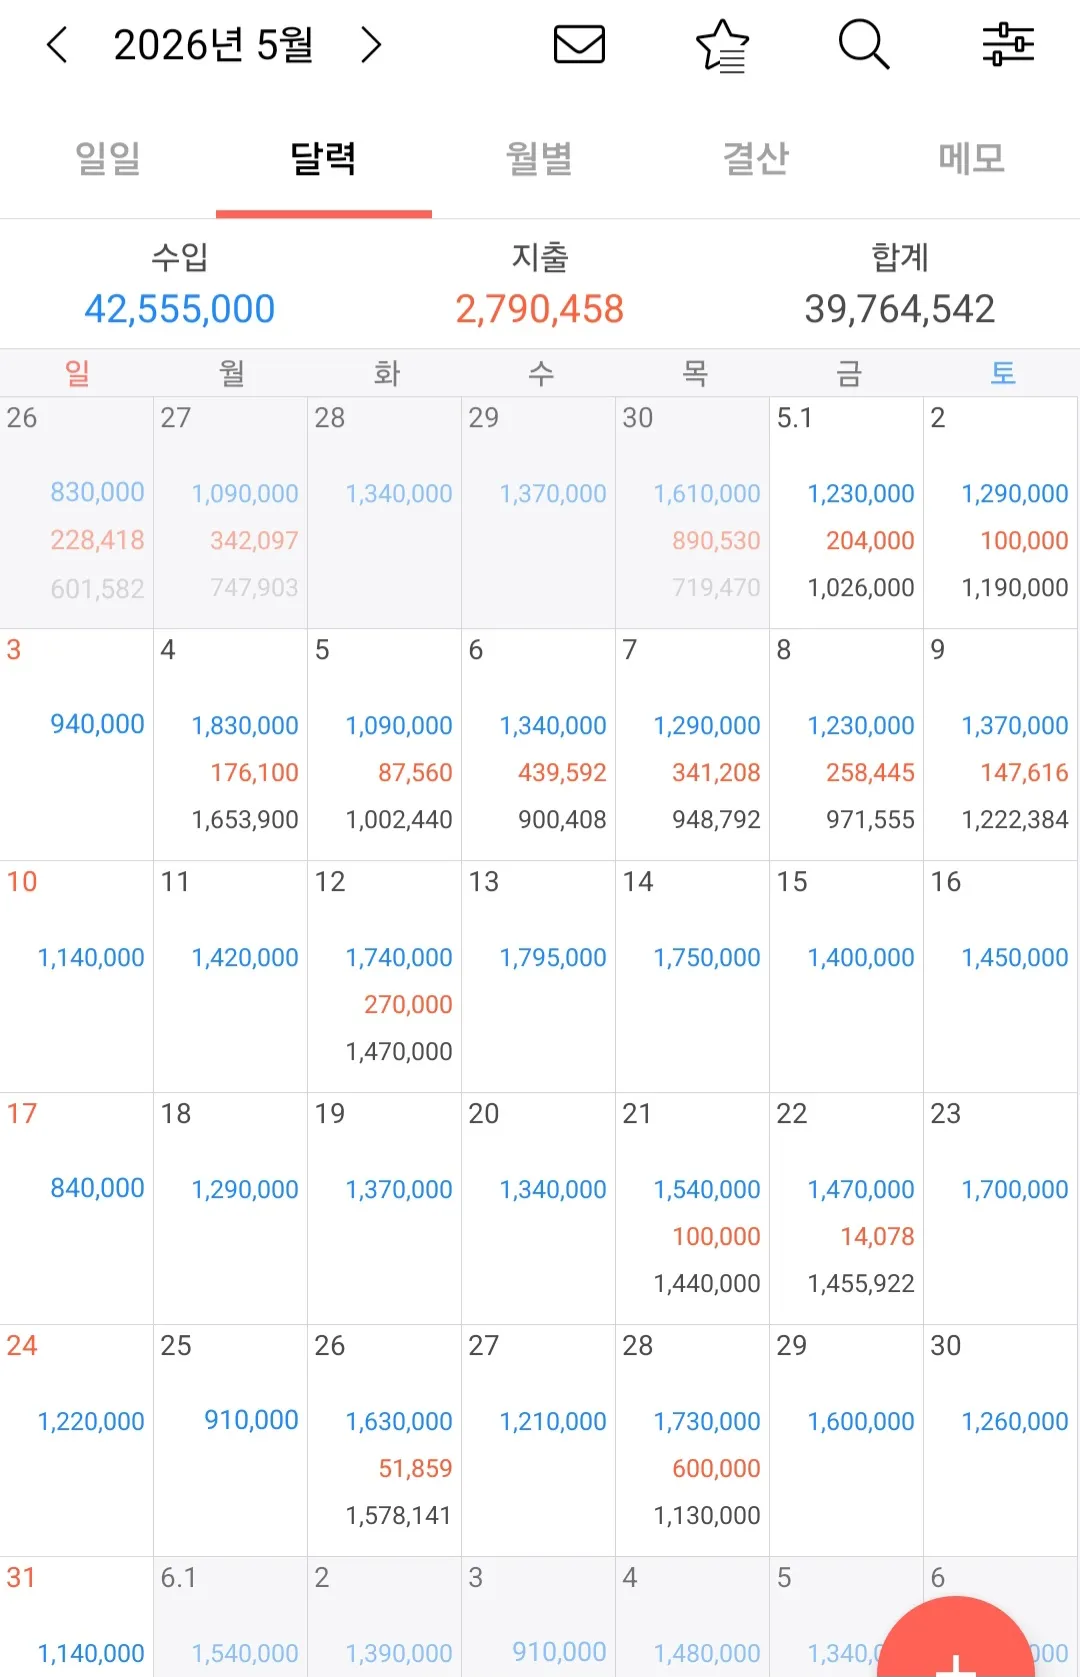Go to previous month with left chevron

[58, 45]
